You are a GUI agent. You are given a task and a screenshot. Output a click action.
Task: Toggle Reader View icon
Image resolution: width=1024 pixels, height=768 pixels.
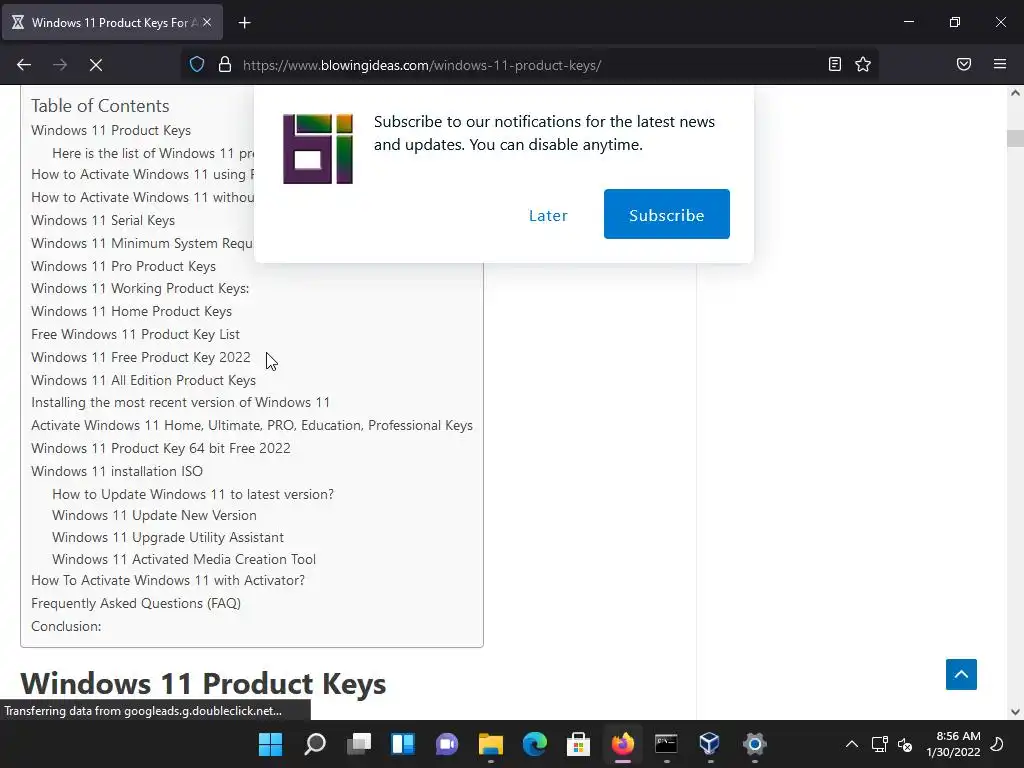(x=835, y=64)
